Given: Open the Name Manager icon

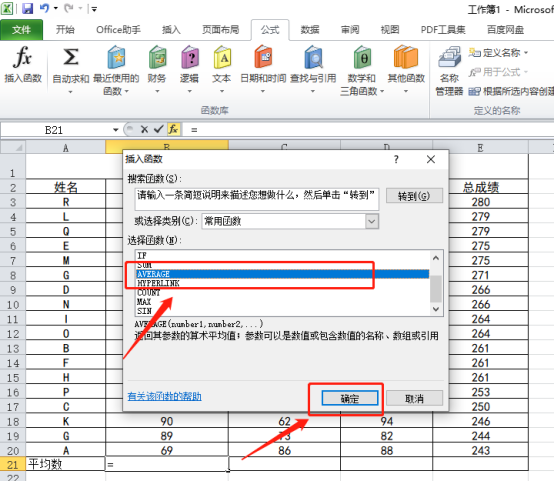Looking at the screenshot, I should point(449,57).
